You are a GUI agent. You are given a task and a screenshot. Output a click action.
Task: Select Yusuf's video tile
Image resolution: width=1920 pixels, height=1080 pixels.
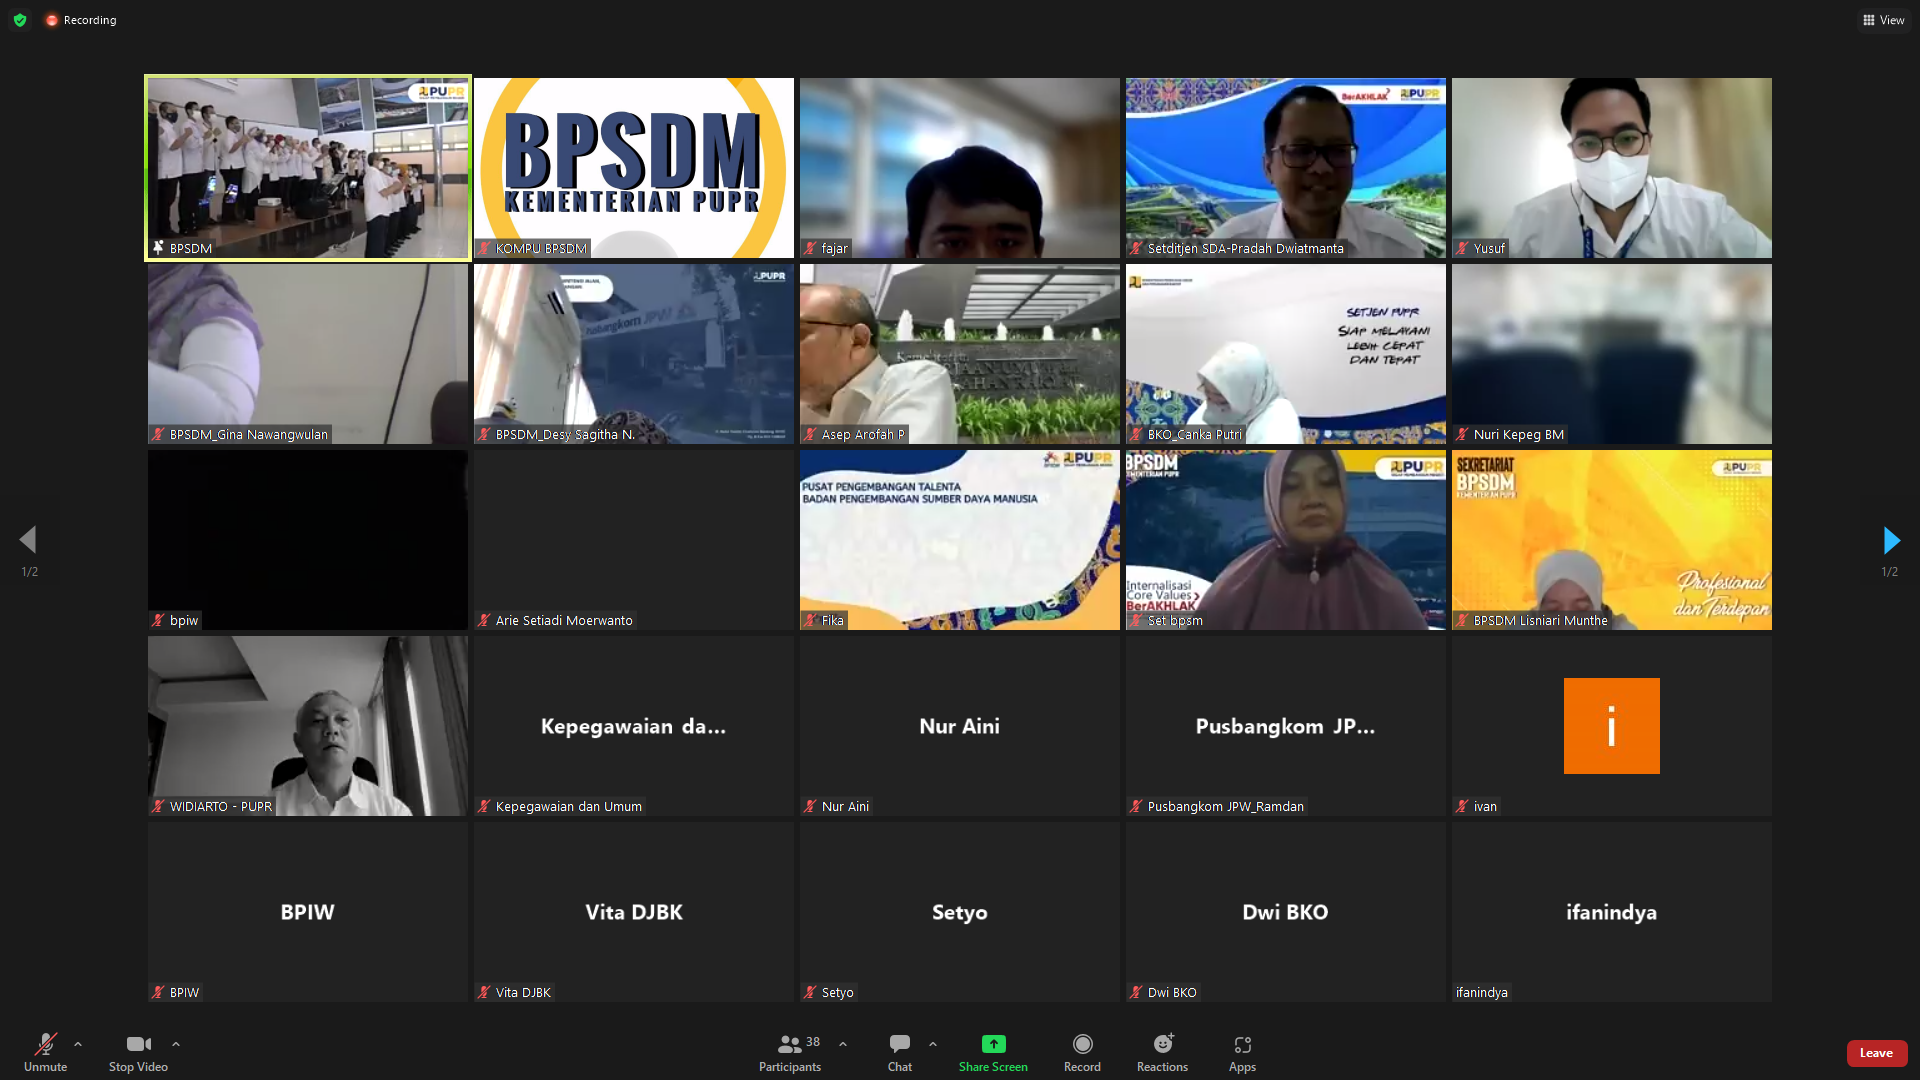[1612, 168]
